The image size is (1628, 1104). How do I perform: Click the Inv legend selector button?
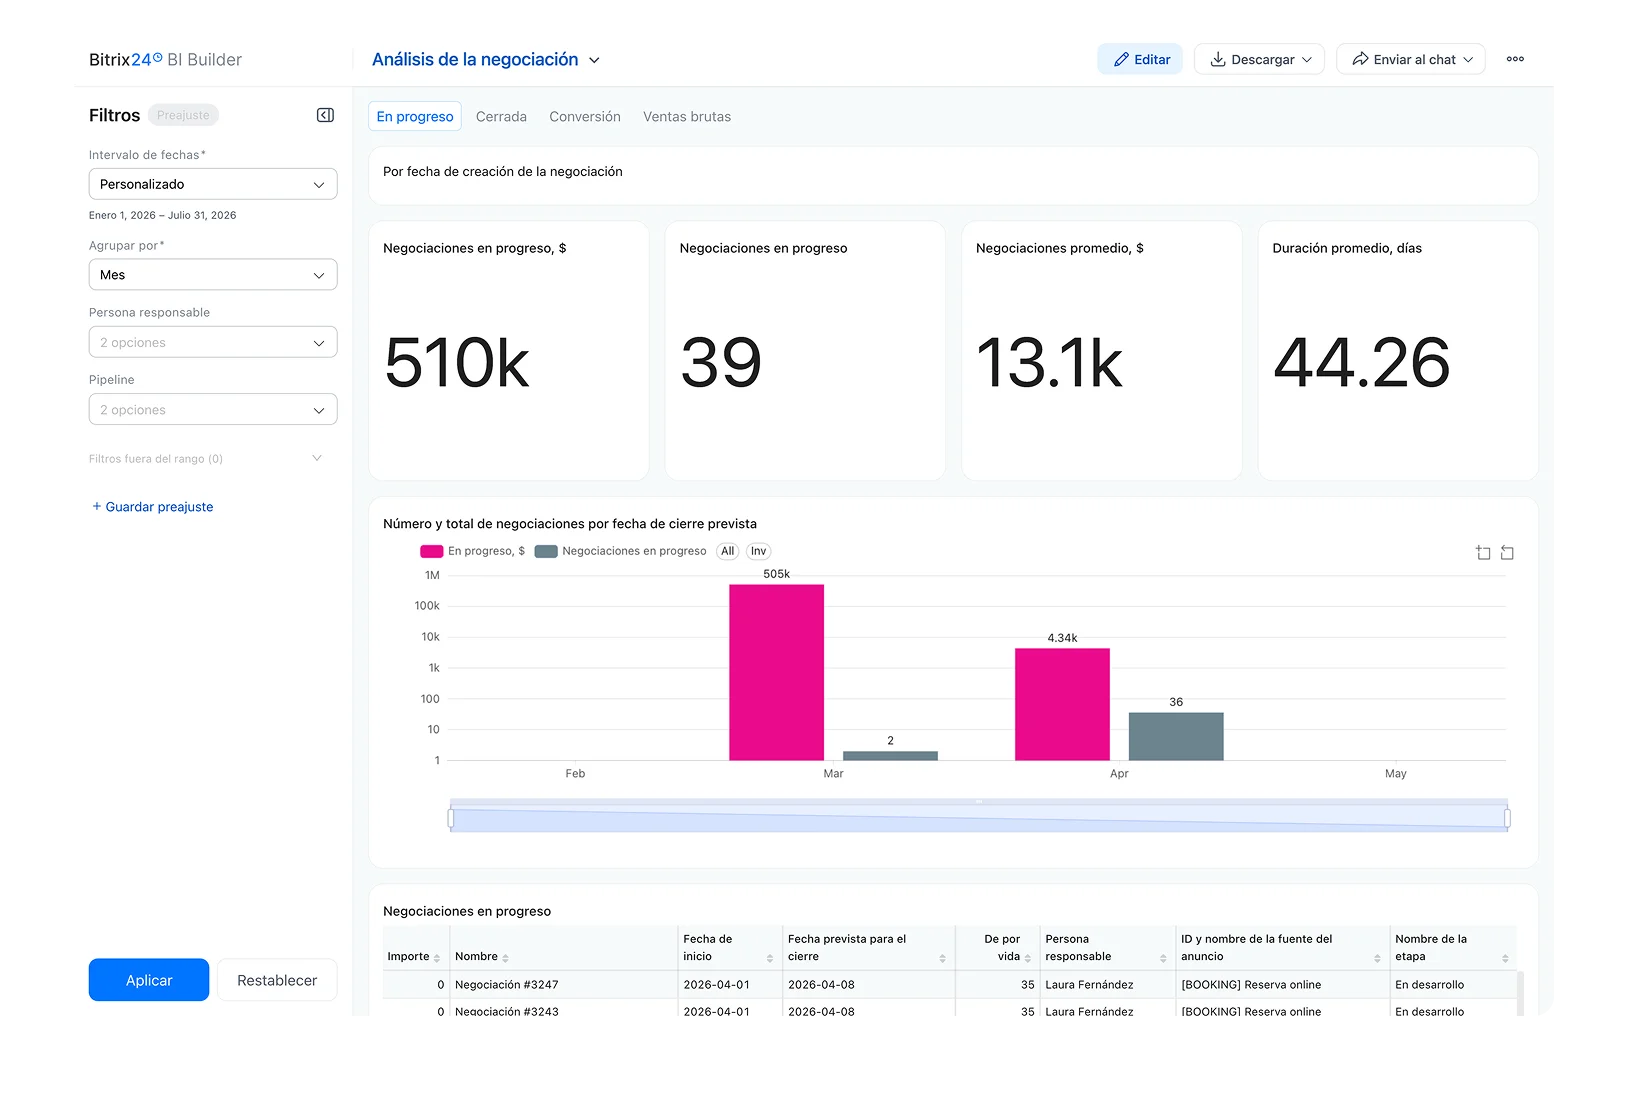pyautogui.click(x=758, y=551)
